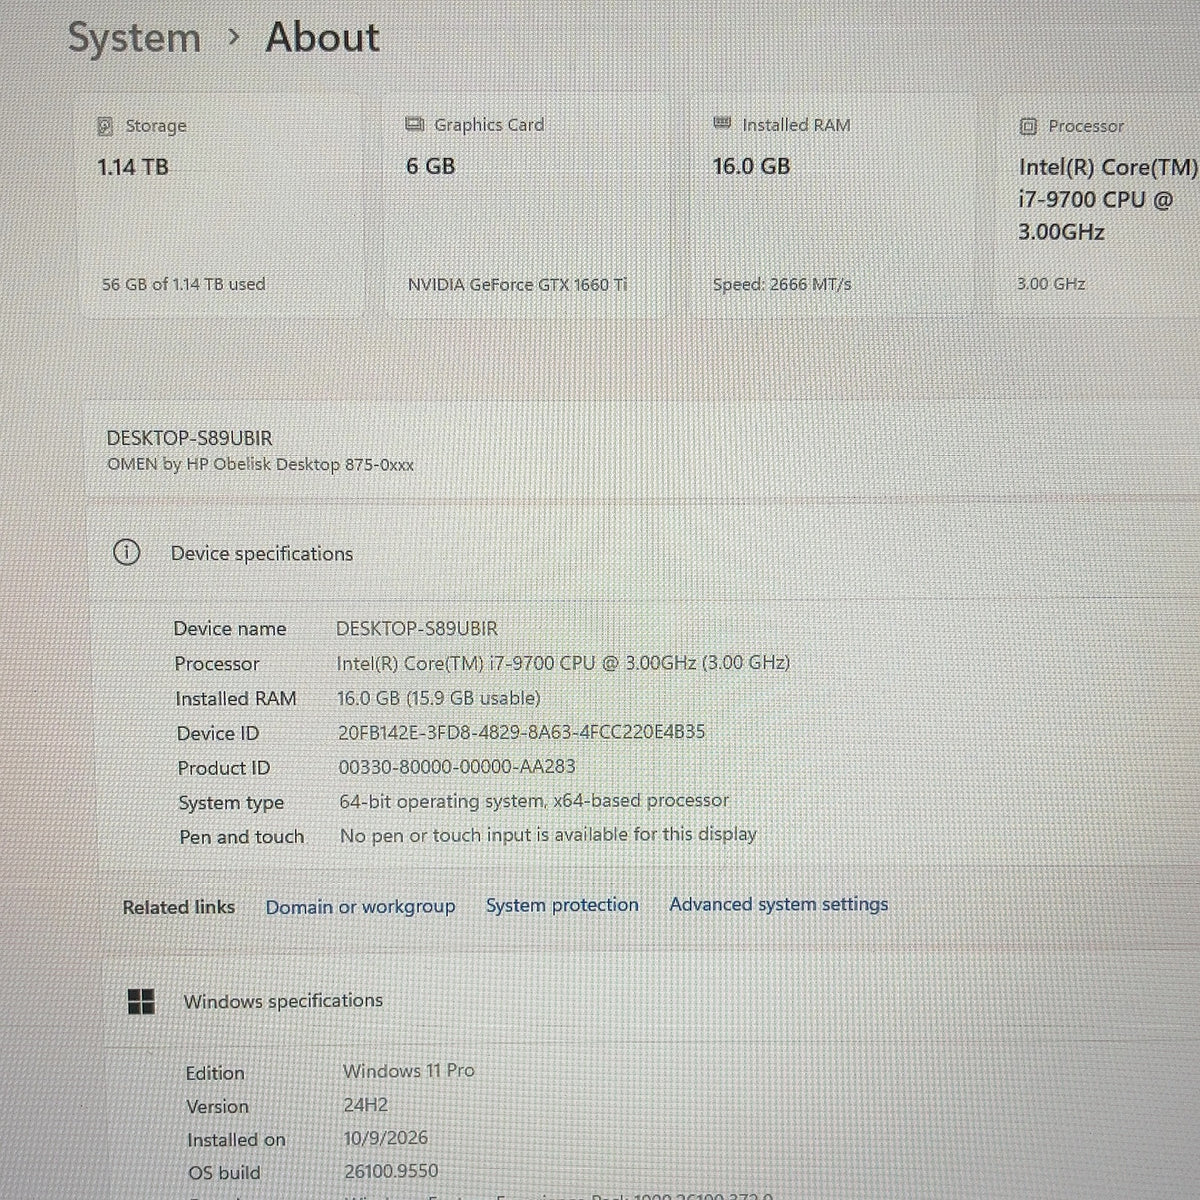This screenshot has width=1200, height=1200.
Task: Click the Storage card icon
Action: pyautogui.click(x=105, y=126)
